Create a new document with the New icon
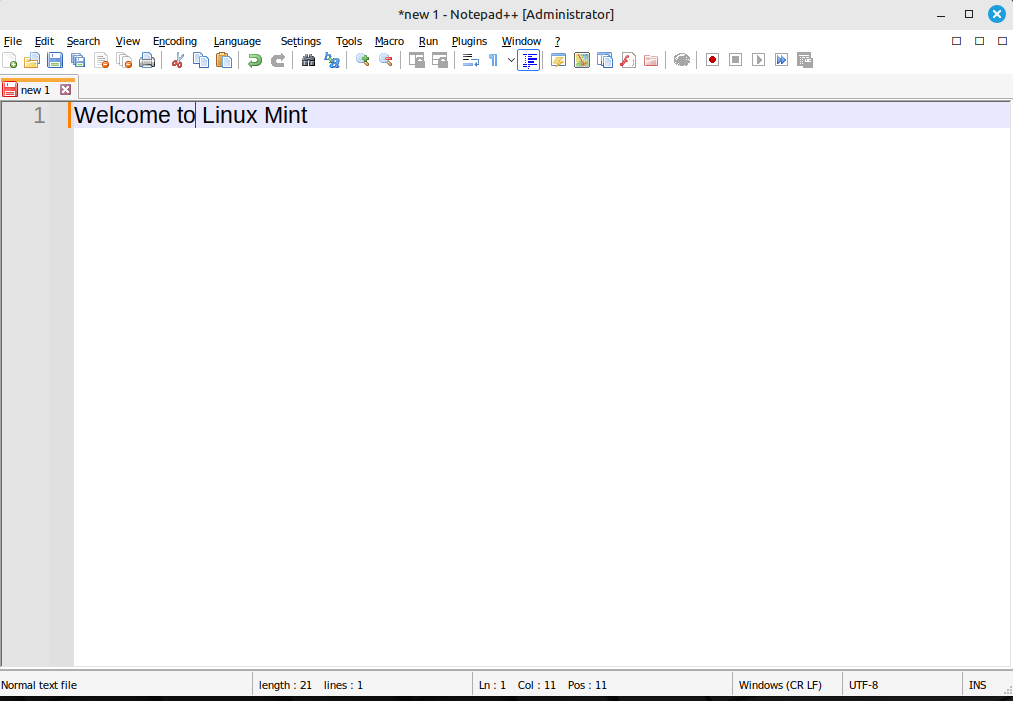The image size is (1013, 701). coord(10,60)
